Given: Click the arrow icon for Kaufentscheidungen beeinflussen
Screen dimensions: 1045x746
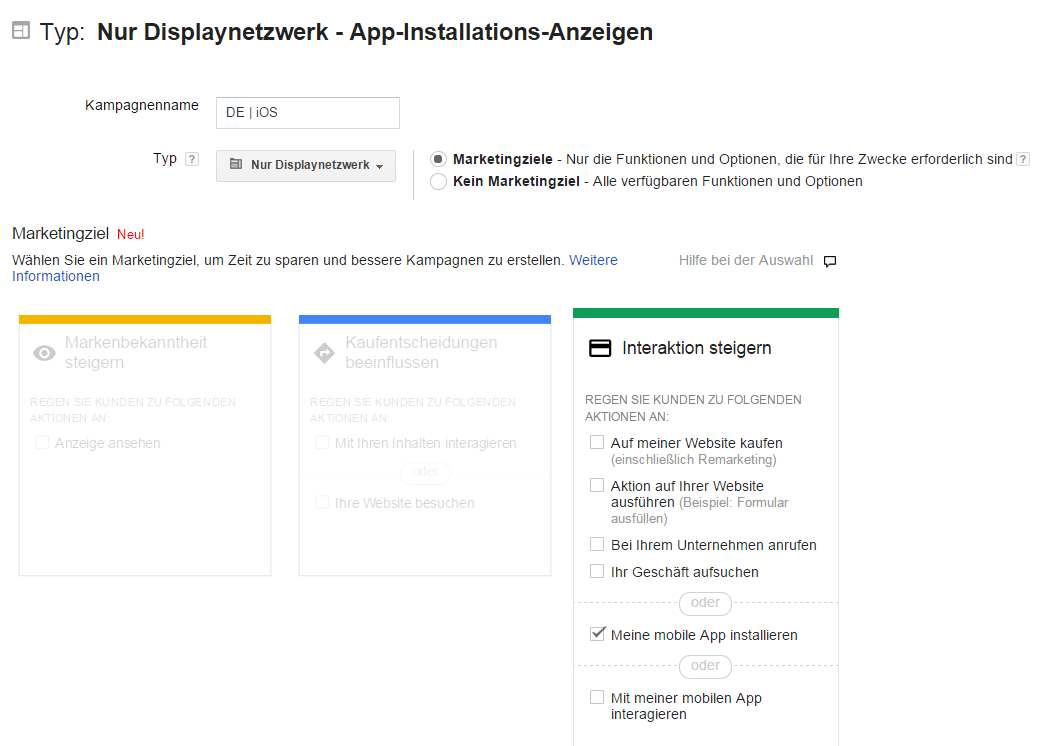Looking at the screenshot, I should [324, 353].
